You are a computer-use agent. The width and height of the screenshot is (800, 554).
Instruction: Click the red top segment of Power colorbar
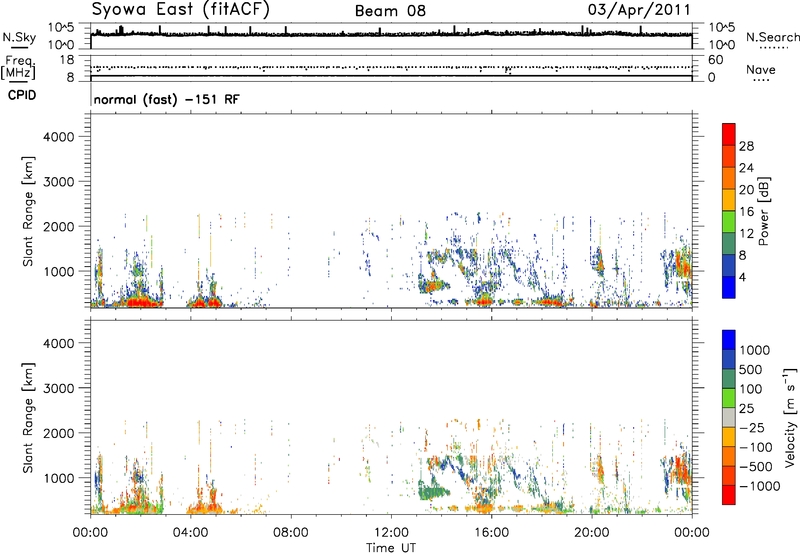(x=729, y=134)
